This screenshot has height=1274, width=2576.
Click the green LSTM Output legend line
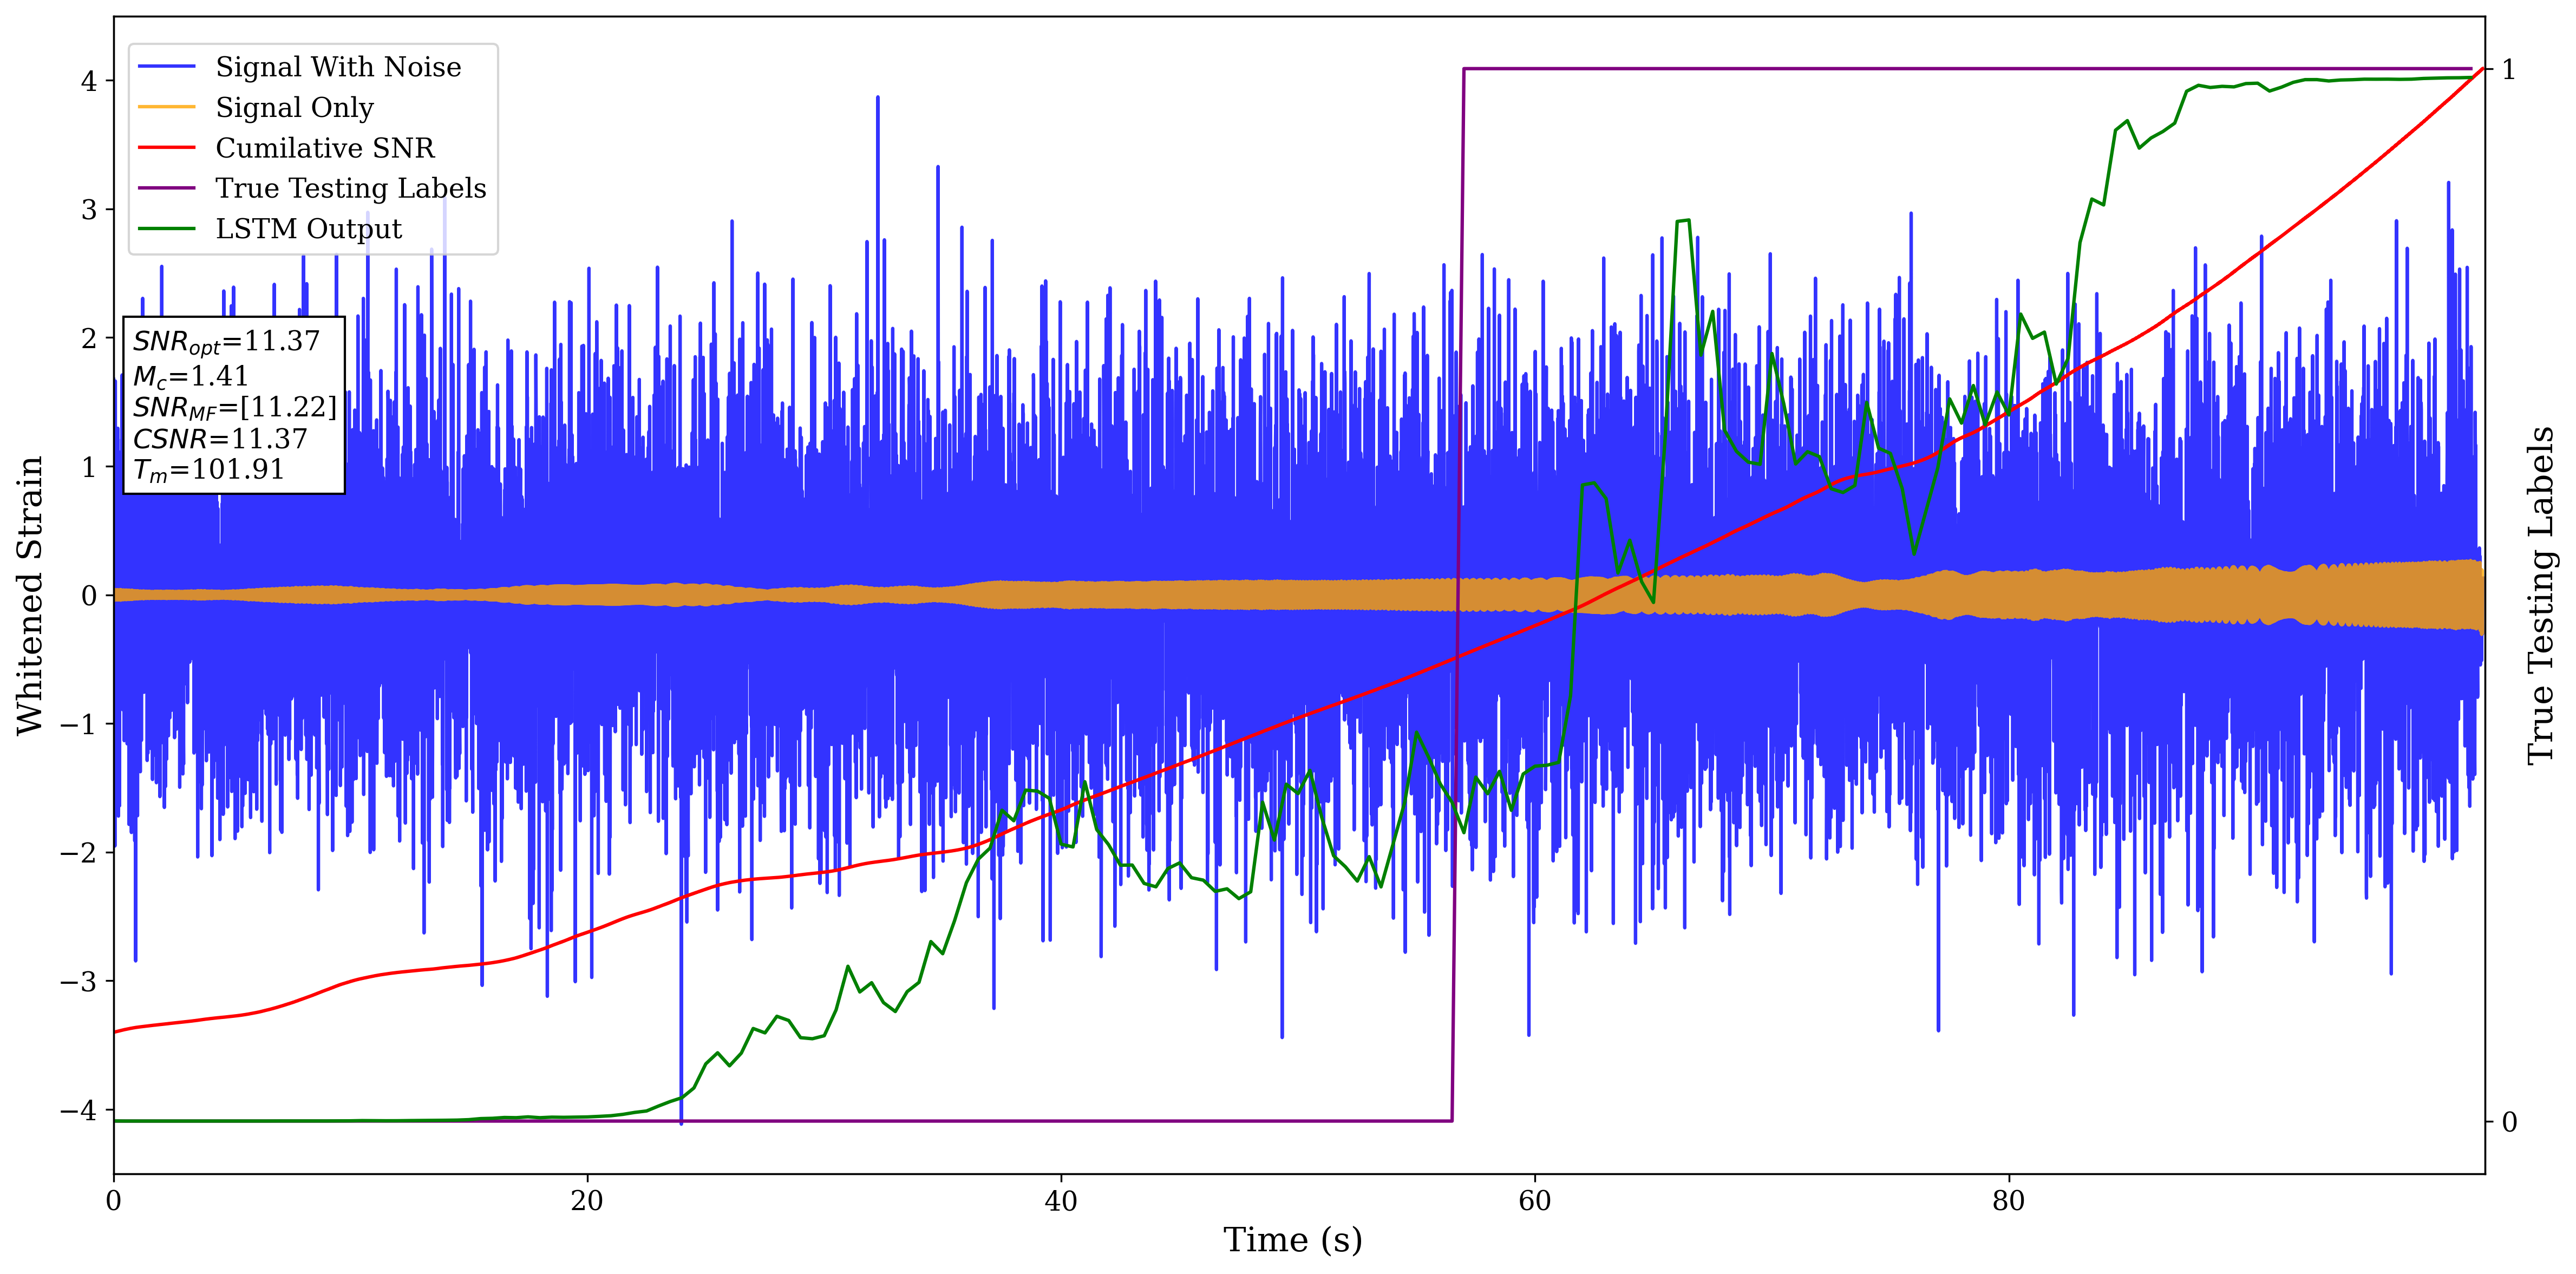[167, 229]
